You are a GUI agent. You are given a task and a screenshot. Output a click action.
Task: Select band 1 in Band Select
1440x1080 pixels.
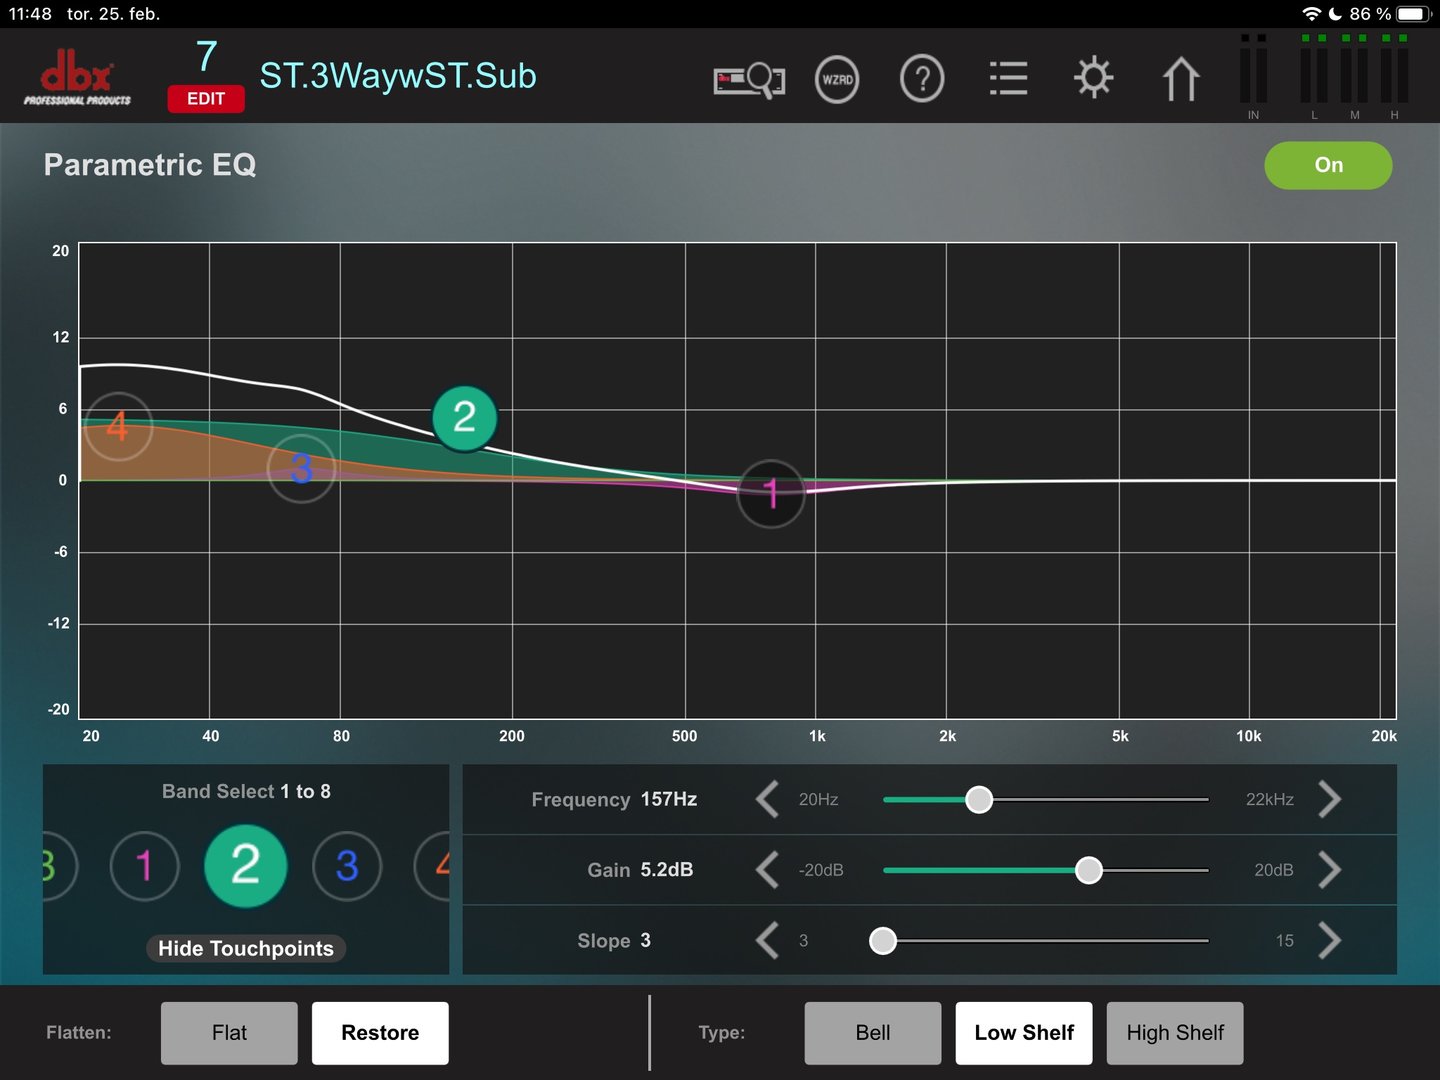144,866
